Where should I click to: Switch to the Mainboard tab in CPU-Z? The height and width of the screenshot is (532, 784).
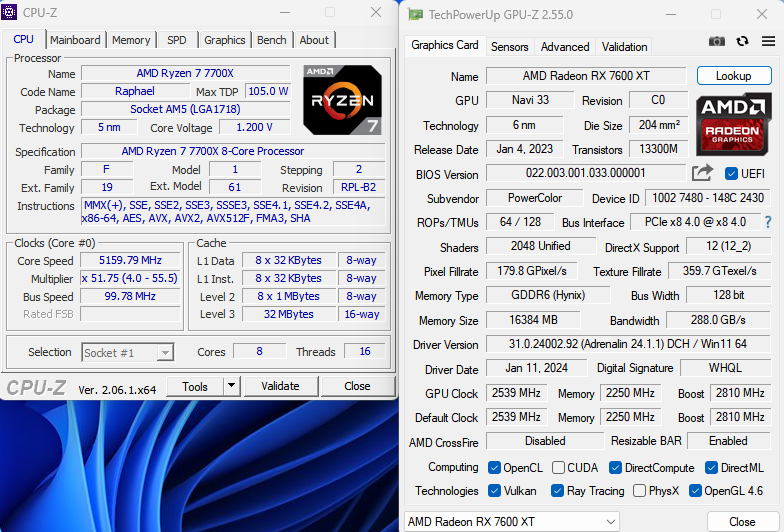tap(75, 40)
